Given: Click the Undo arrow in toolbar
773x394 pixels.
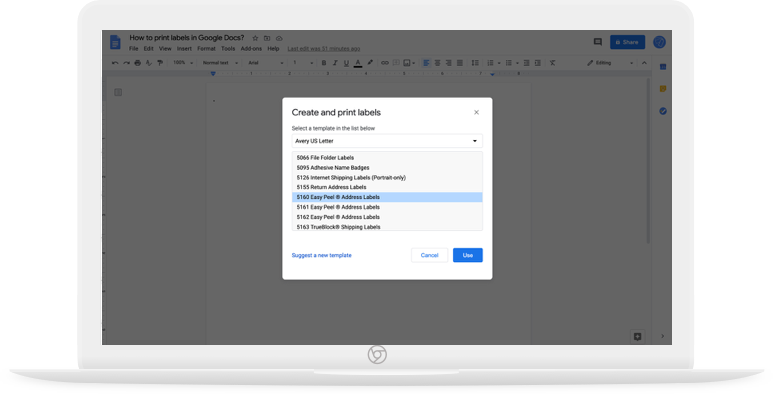Looking at the screenshot, I should tap(115, 63).
